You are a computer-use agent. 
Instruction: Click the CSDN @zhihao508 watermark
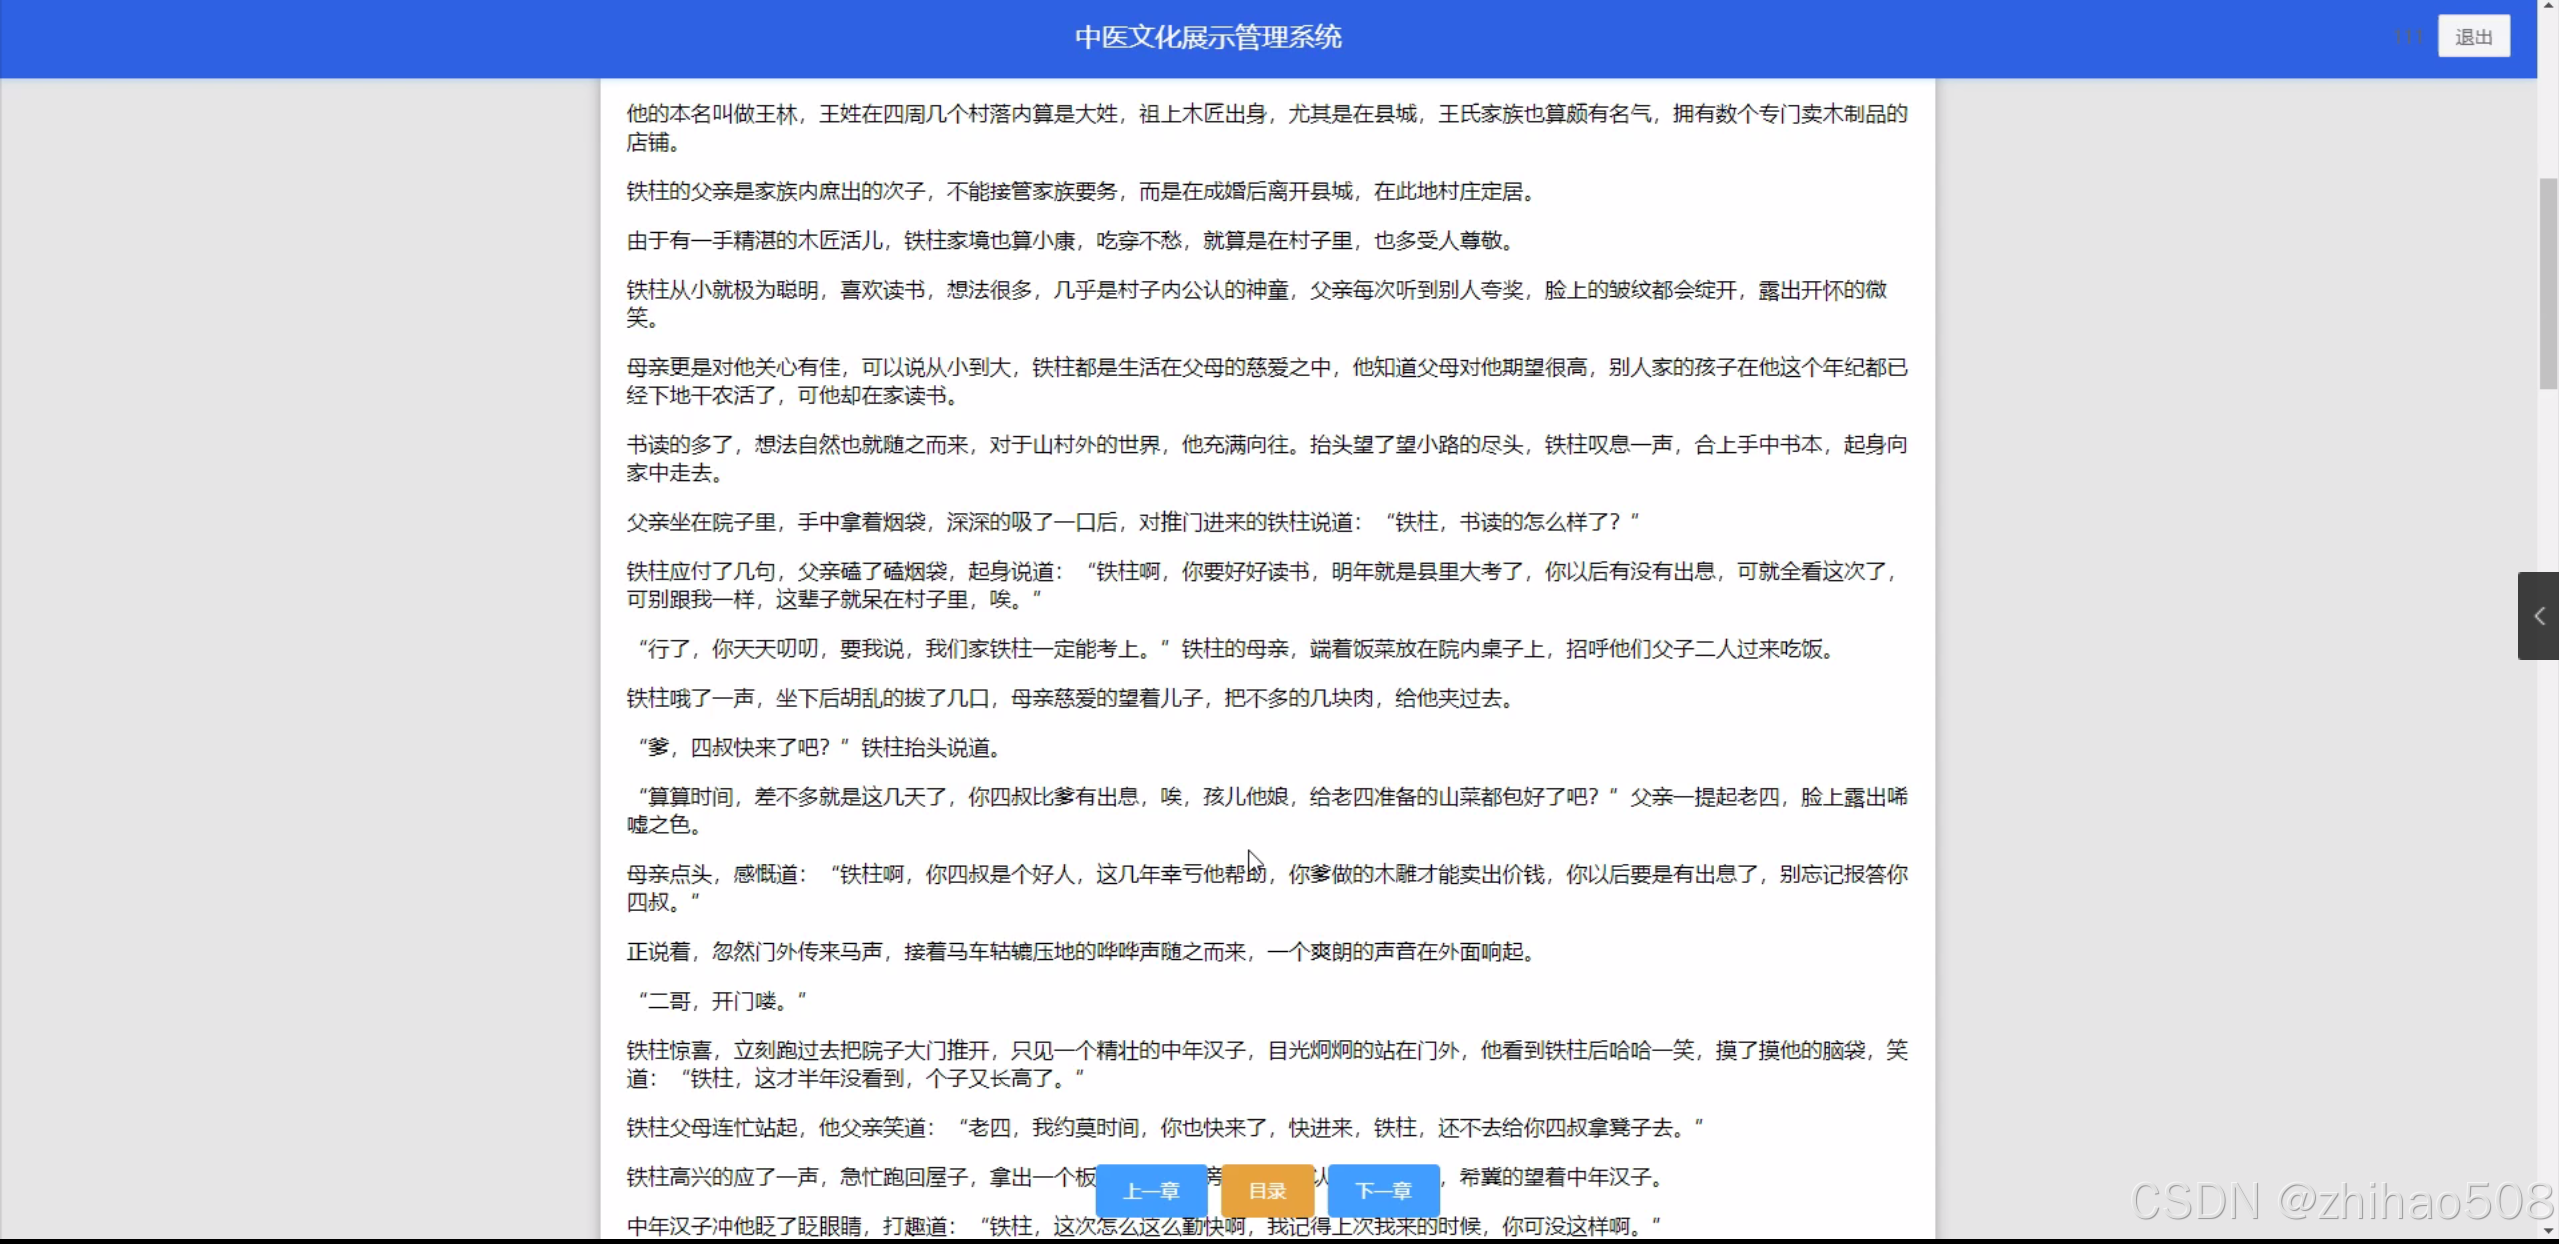(2340, 1201)
